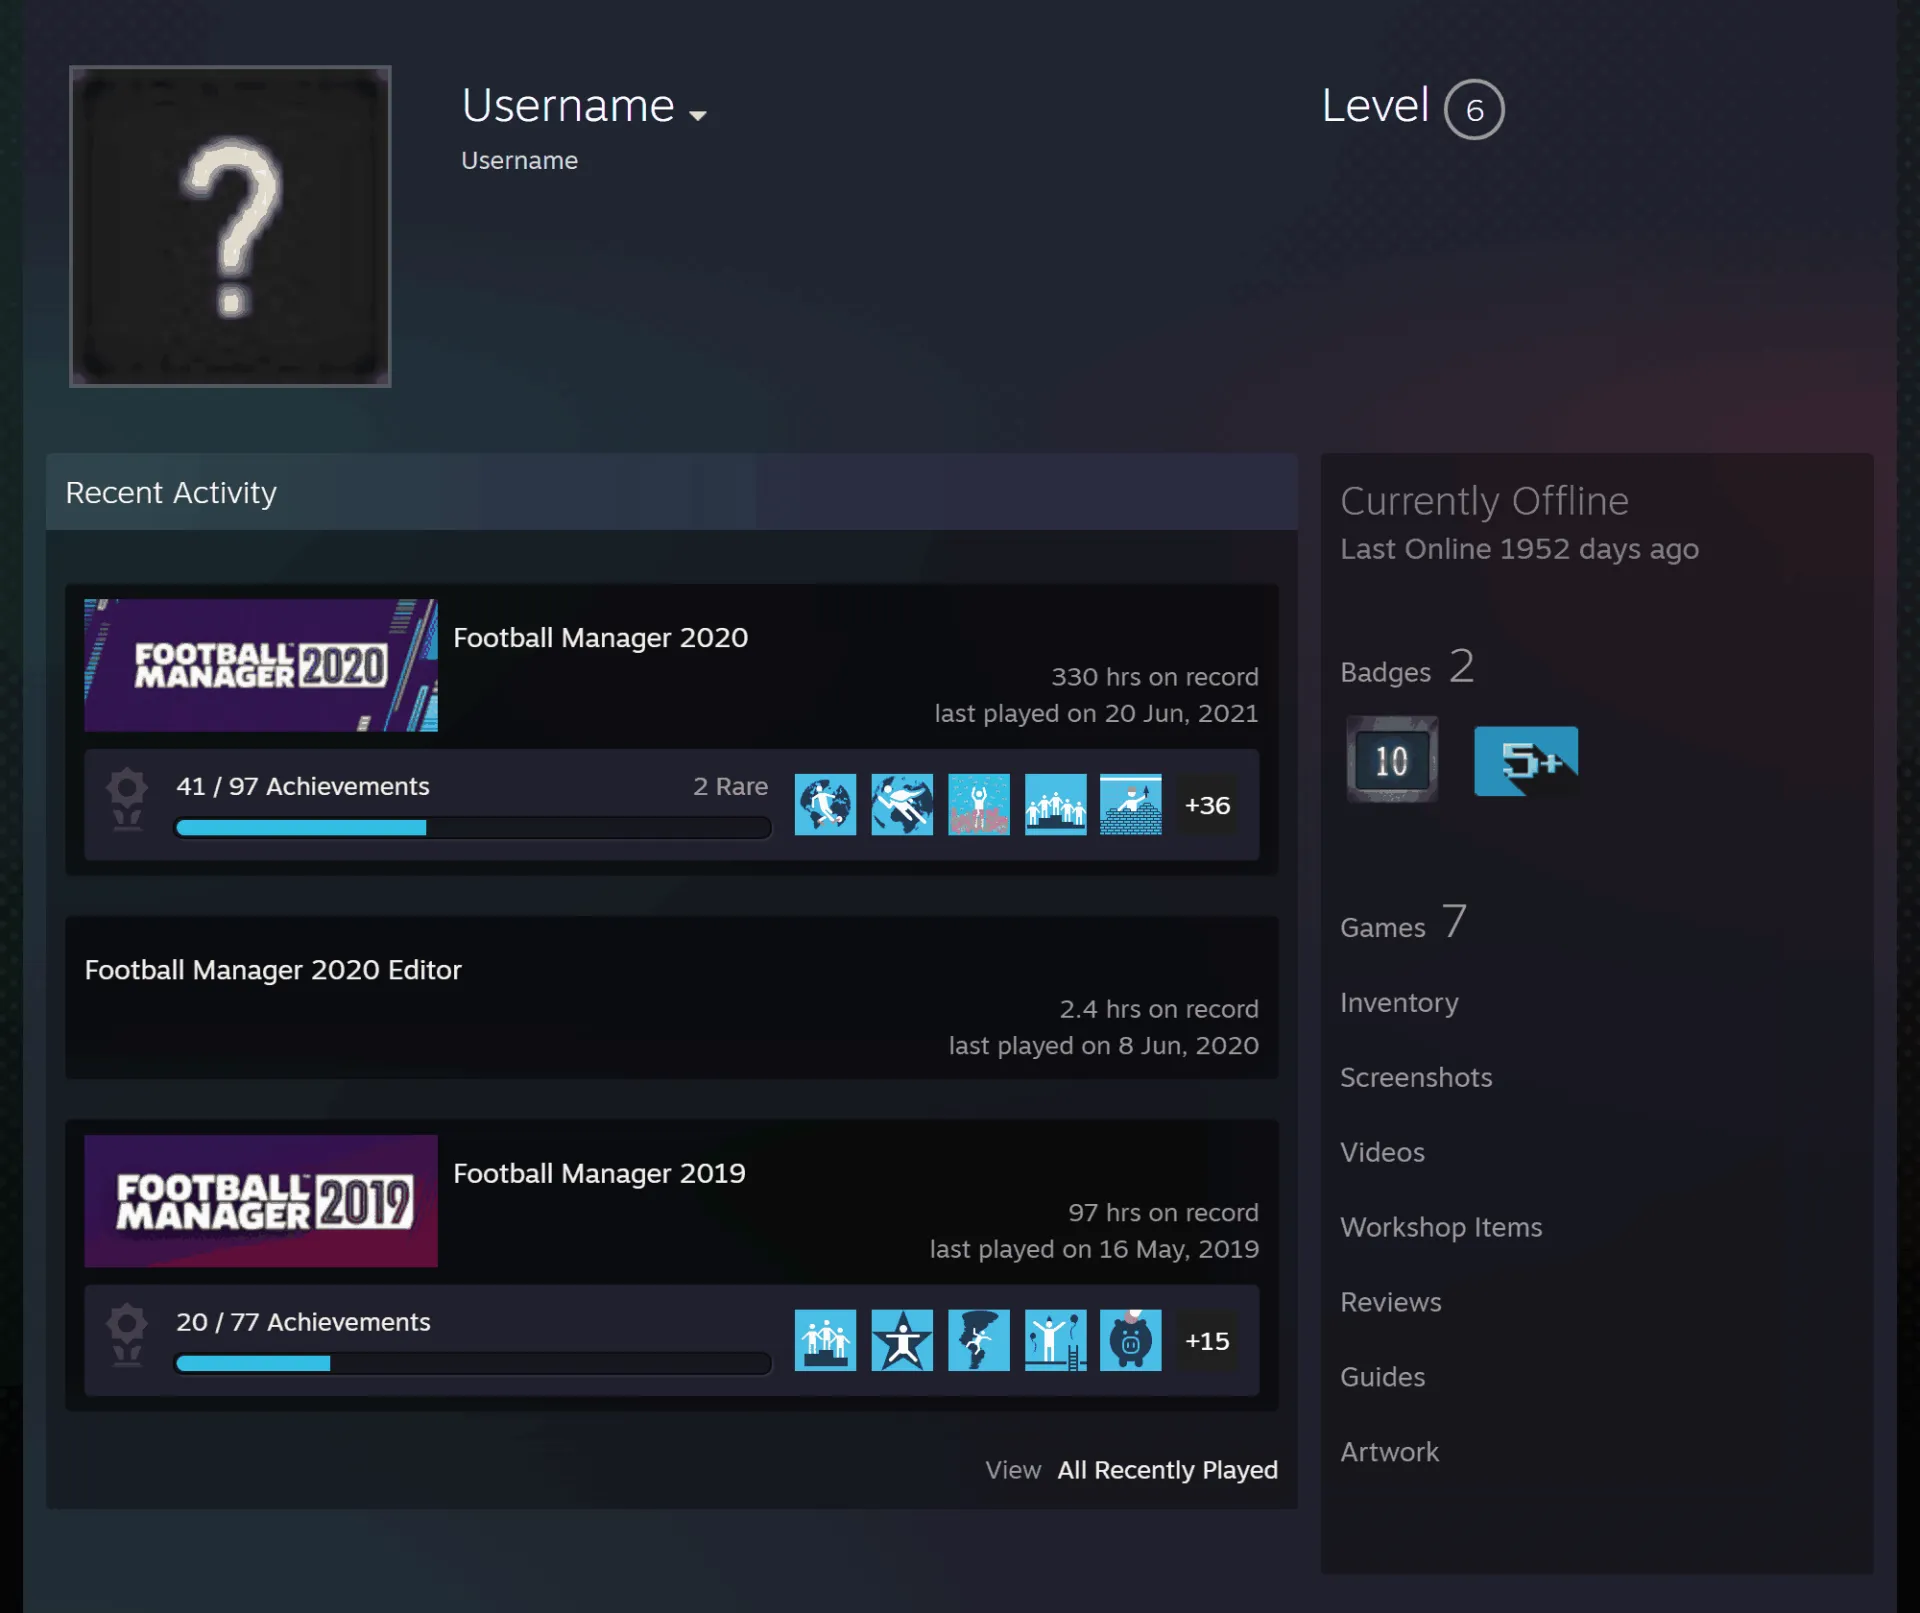This screenshot has height=1613, width=1920.
Task: Show the +15 more FM2019 achievements
Action: 1207,1341
